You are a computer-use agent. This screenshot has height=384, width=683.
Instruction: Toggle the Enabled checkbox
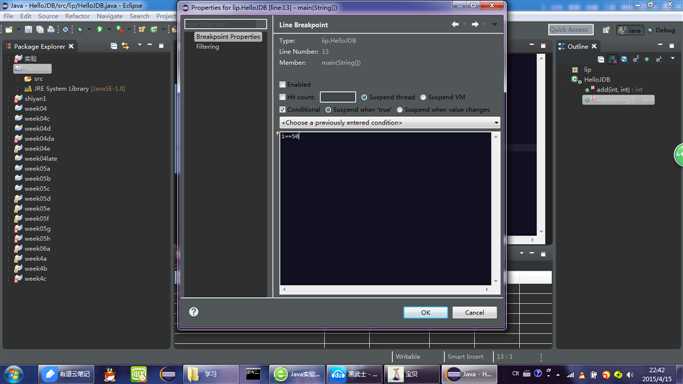(x=283, y=84)
